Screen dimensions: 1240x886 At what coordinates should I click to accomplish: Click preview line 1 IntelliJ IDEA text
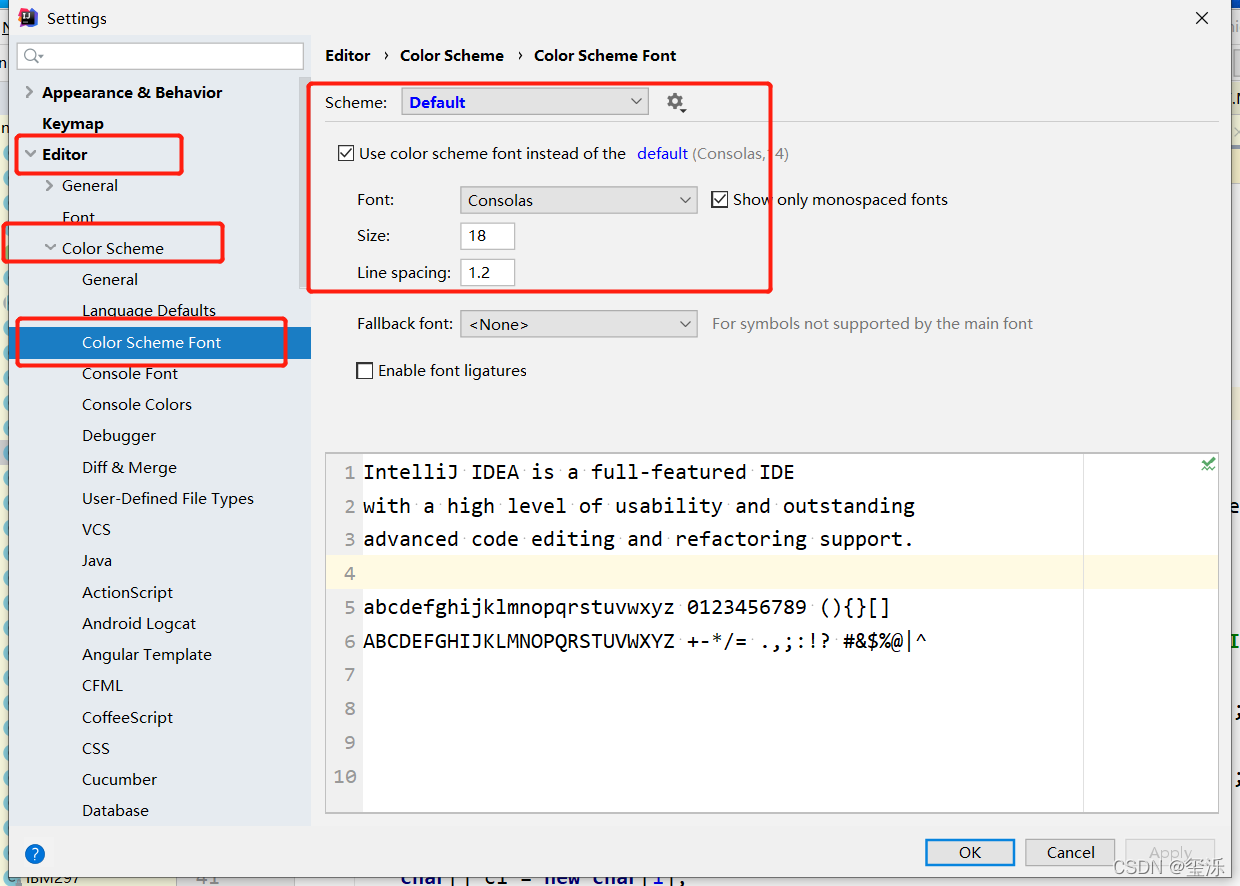coord(579,472)
